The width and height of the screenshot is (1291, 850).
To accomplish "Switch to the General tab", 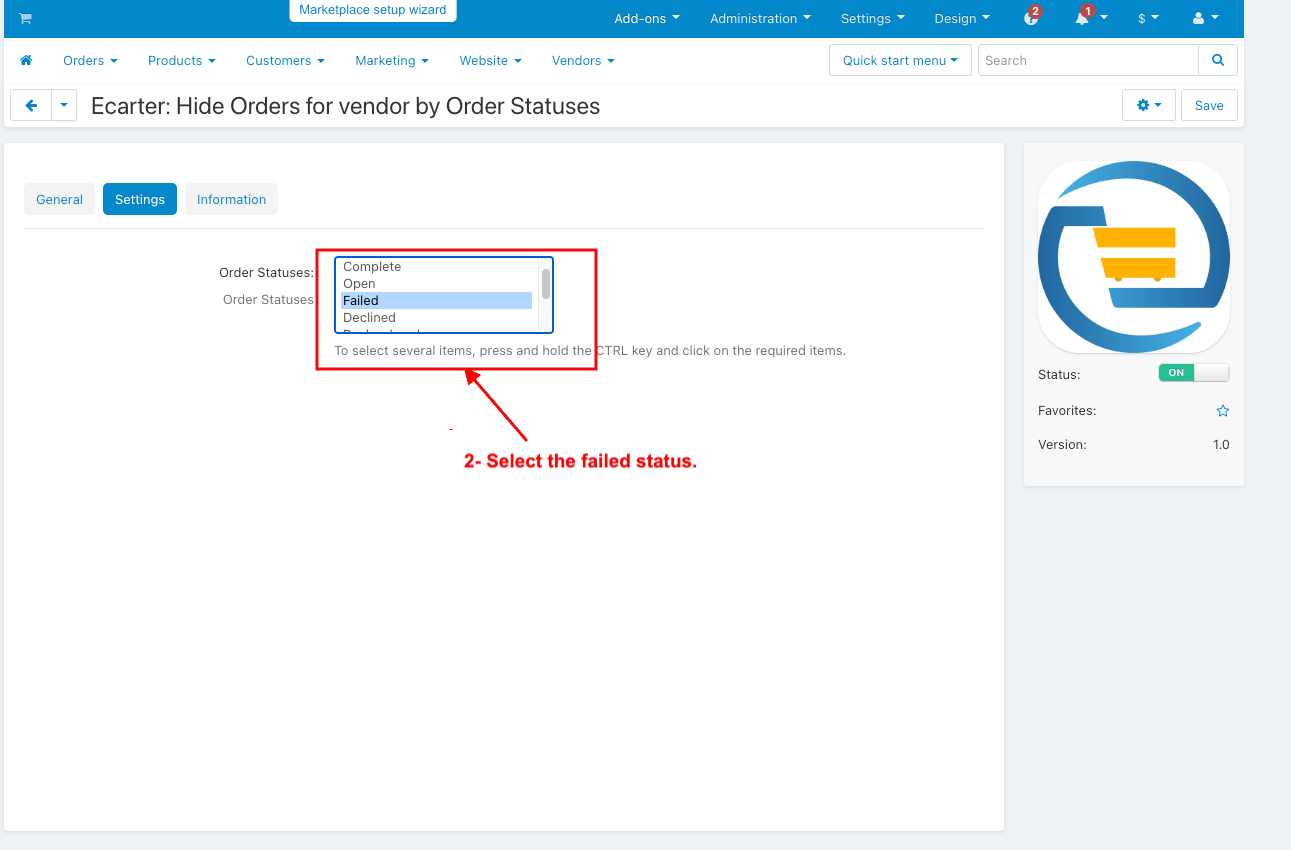I will pyautogui.click(x=59, y=199).
